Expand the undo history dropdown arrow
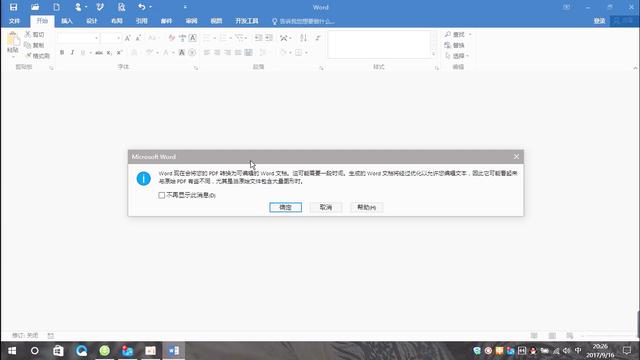Image resolution: width=640 pixels, height=360 pixels. 151,7
